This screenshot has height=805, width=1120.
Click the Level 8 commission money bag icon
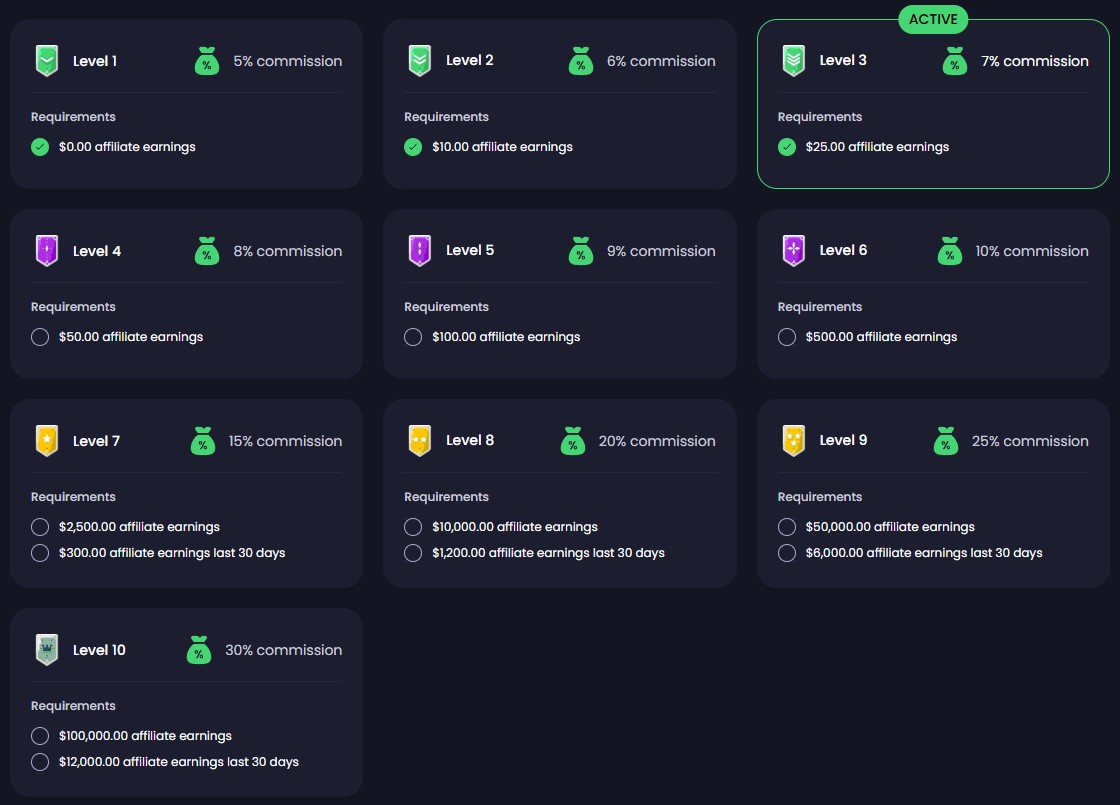[572, 441]
